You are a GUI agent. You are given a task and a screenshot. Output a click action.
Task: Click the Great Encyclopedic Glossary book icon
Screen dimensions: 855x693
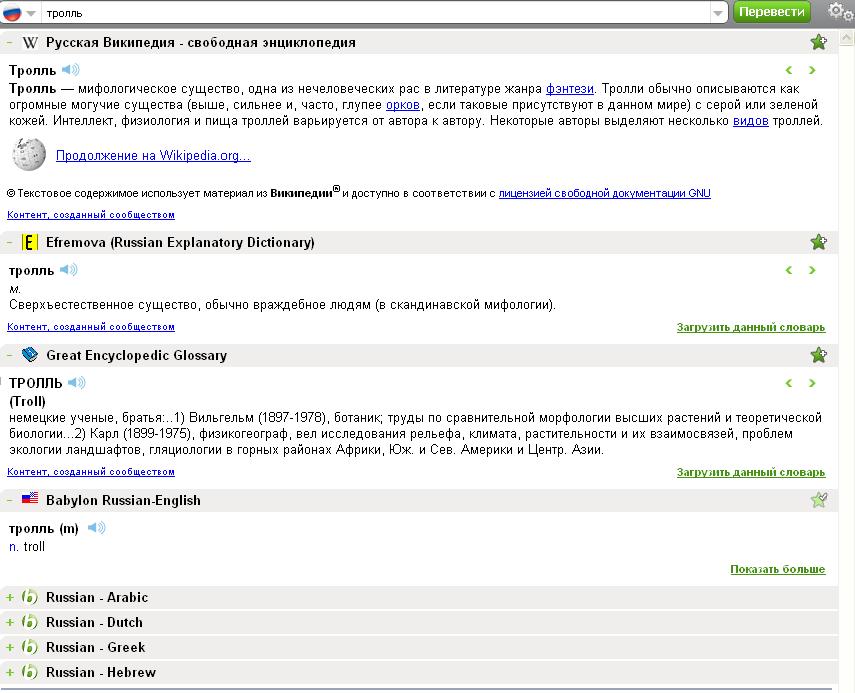[30, 355]
